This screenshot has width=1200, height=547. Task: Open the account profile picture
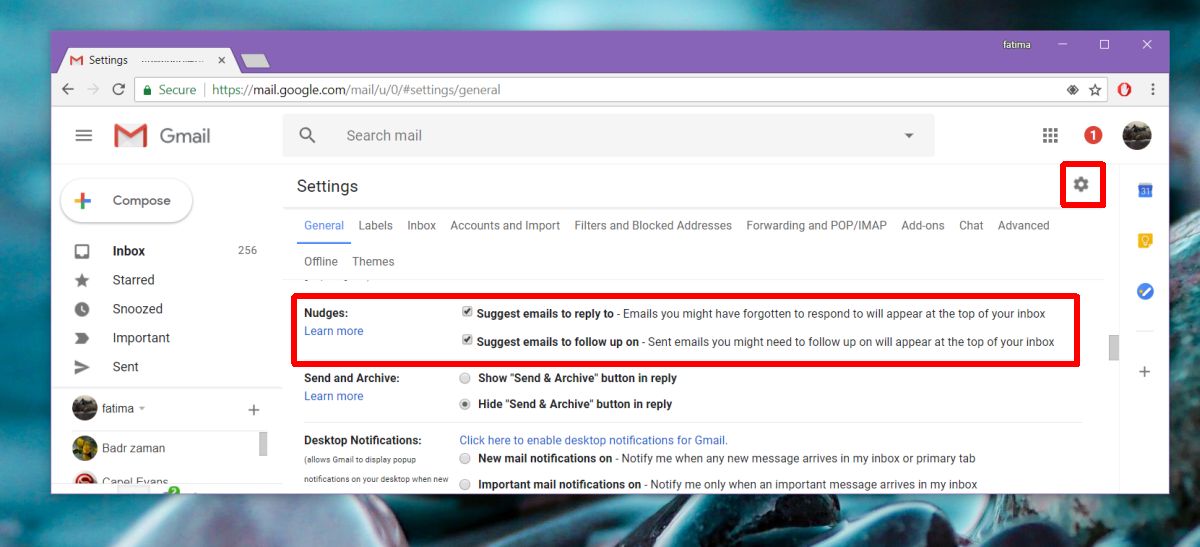click(1137, 135)
